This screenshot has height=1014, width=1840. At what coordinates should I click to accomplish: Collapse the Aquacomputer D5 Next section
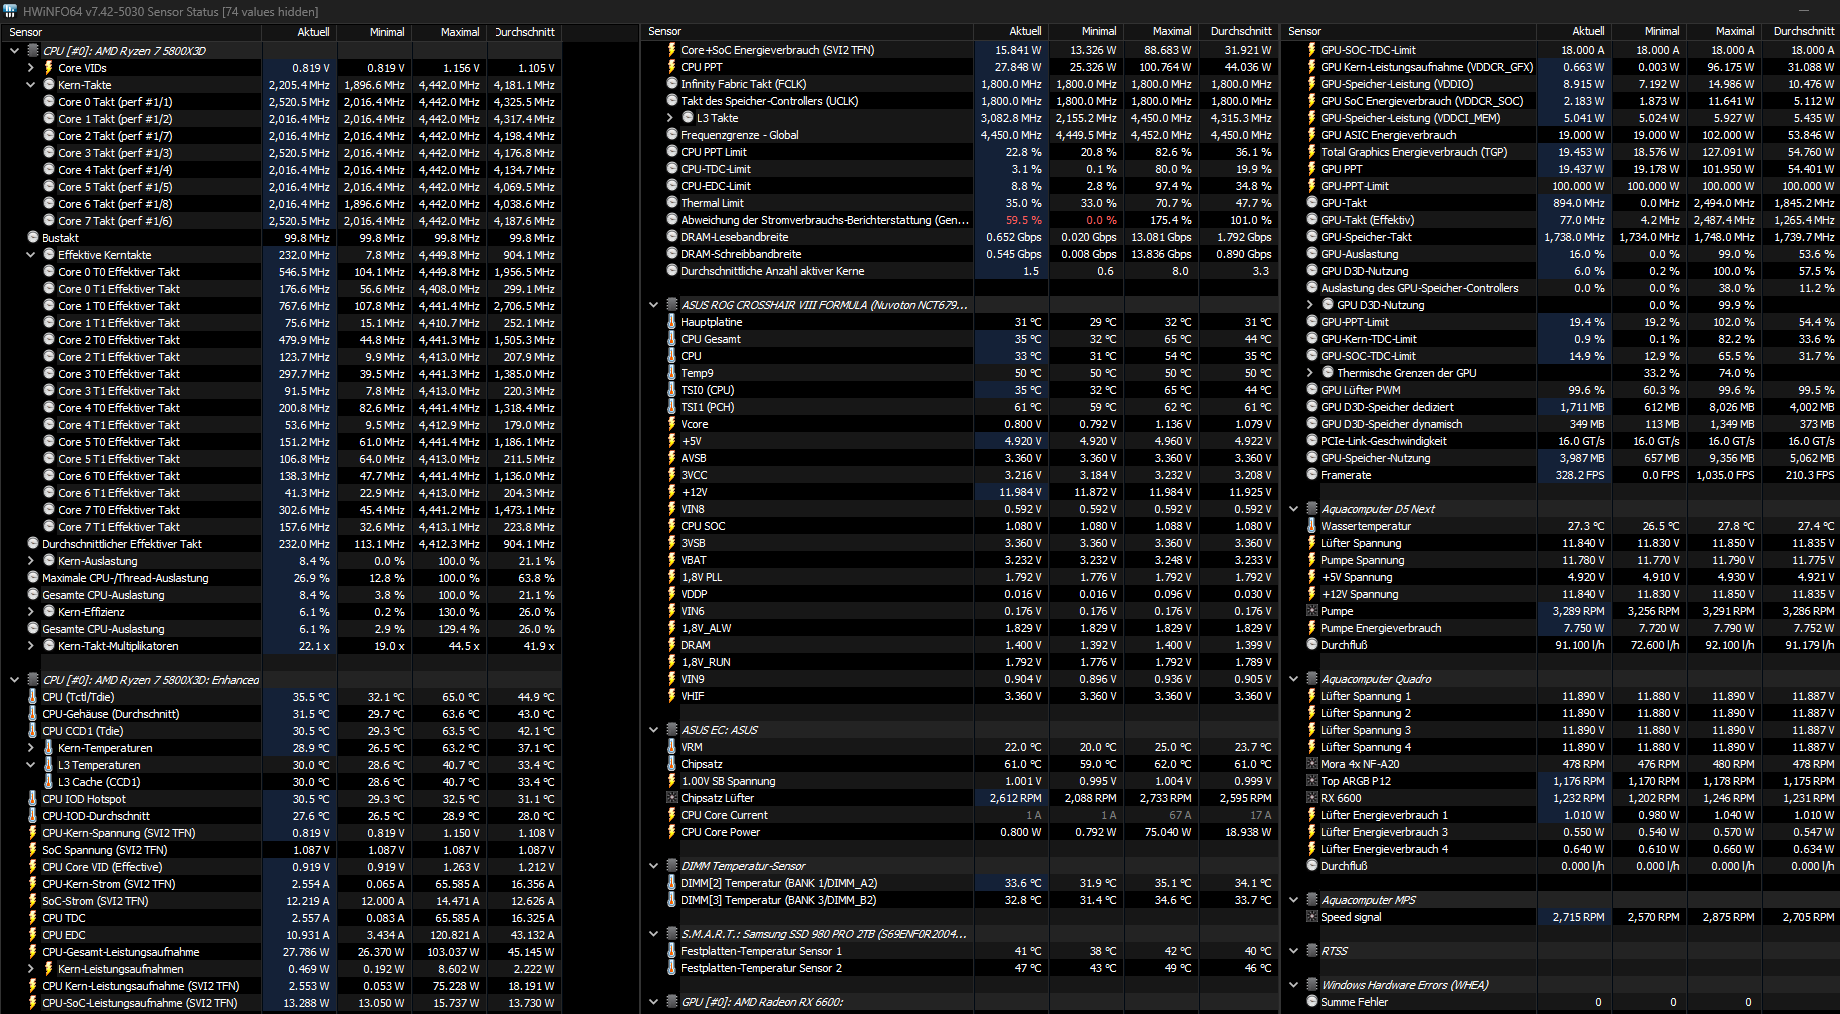pyautogui.click(x=1294, y=509)
